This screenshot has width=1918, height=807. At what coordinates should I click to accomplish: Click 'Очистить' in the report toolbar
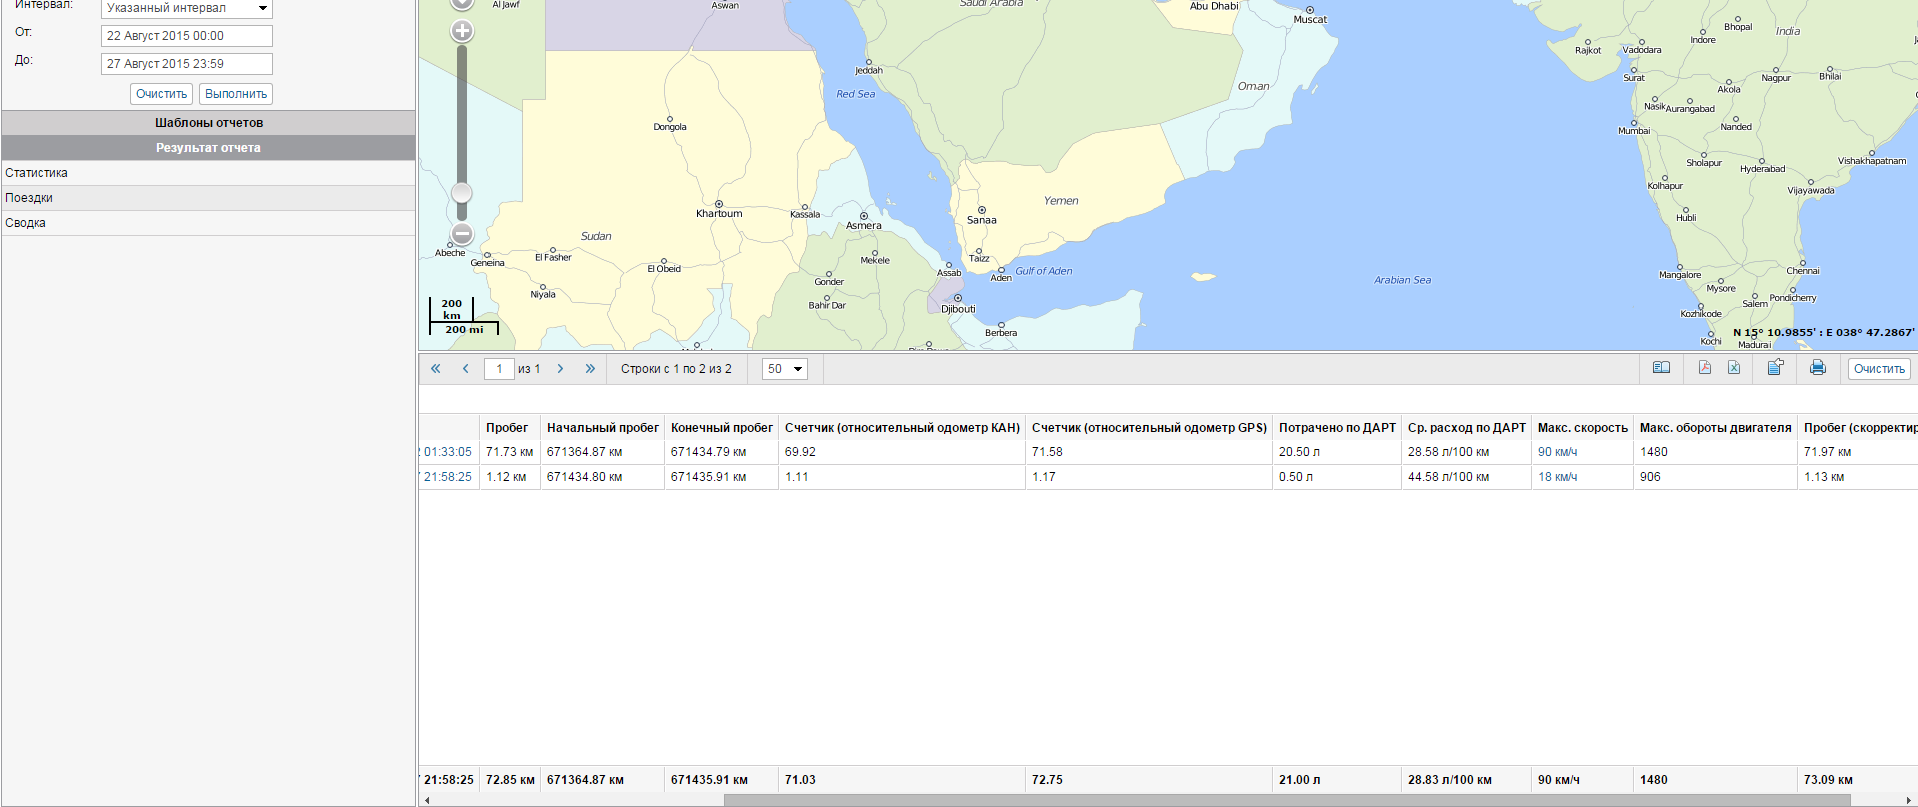click(x=1879, y=369)
